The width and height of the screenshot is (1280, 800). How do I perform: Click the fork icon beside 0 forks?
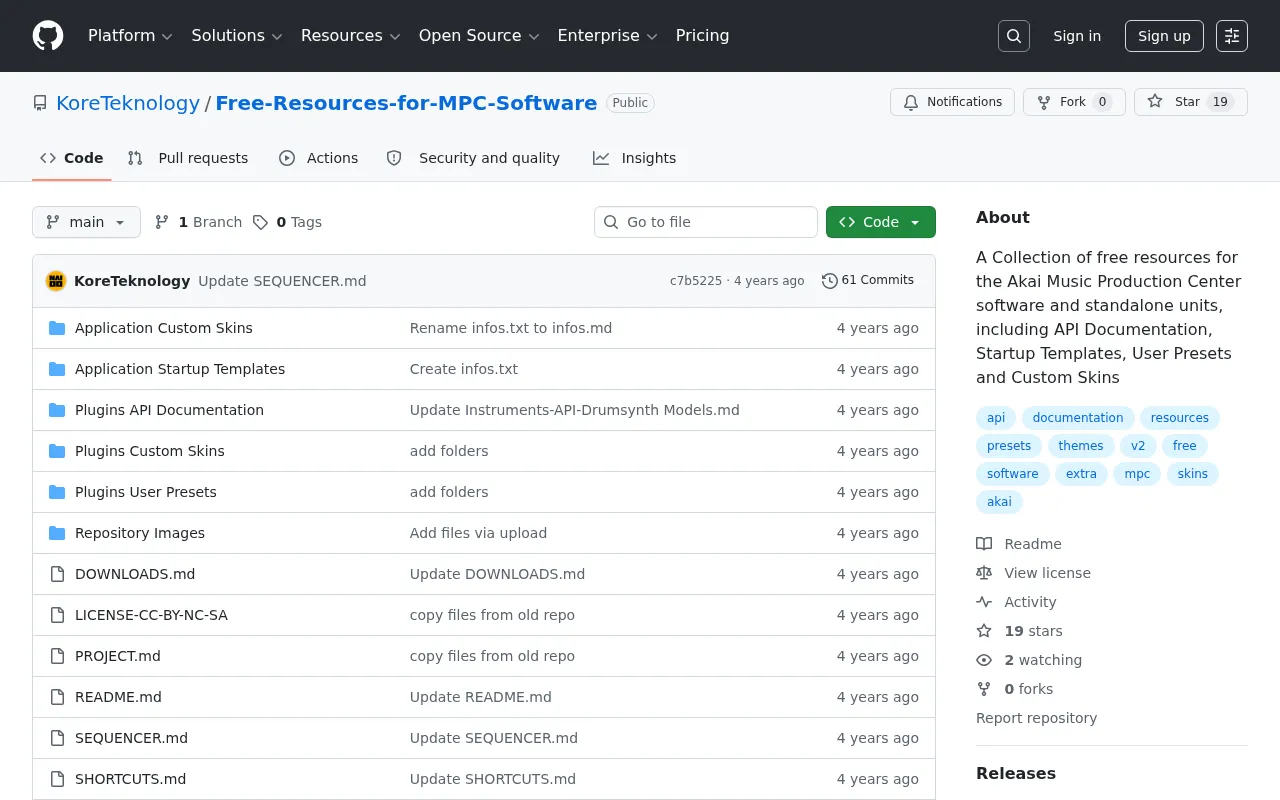[984, 689]
